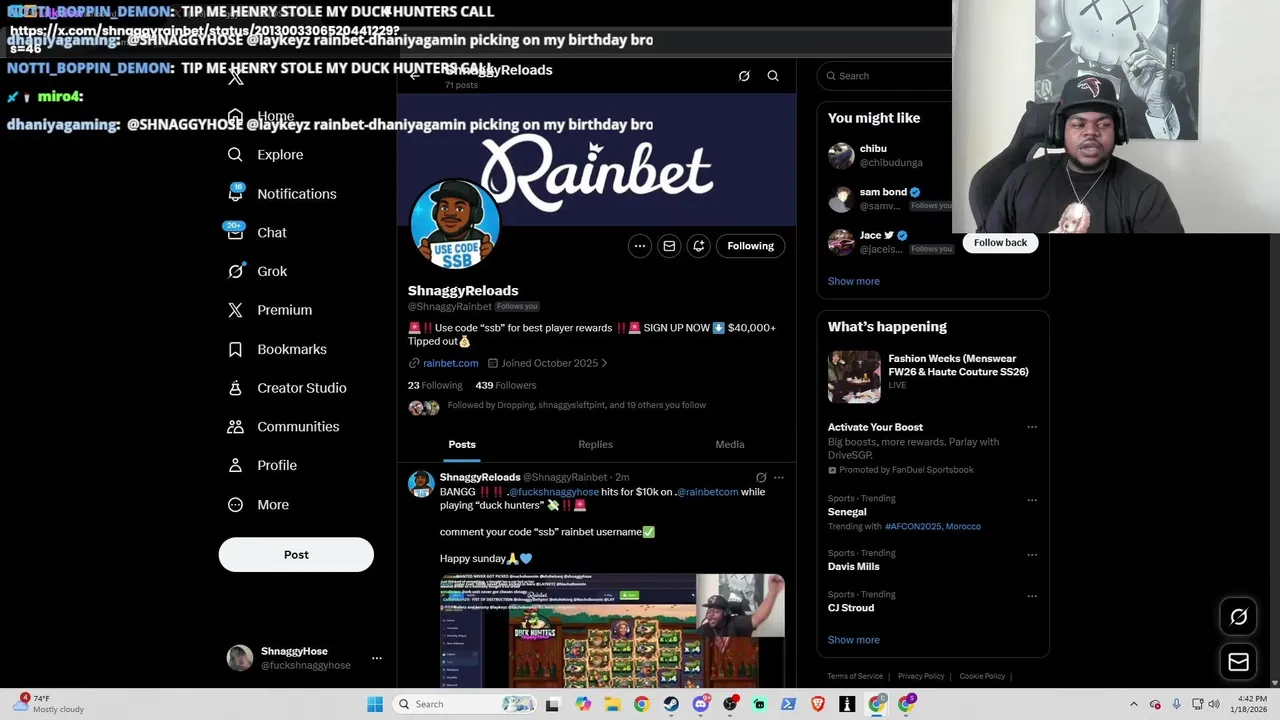Message ShnaggyReloads via envelope icon

(x=669, y=246)
